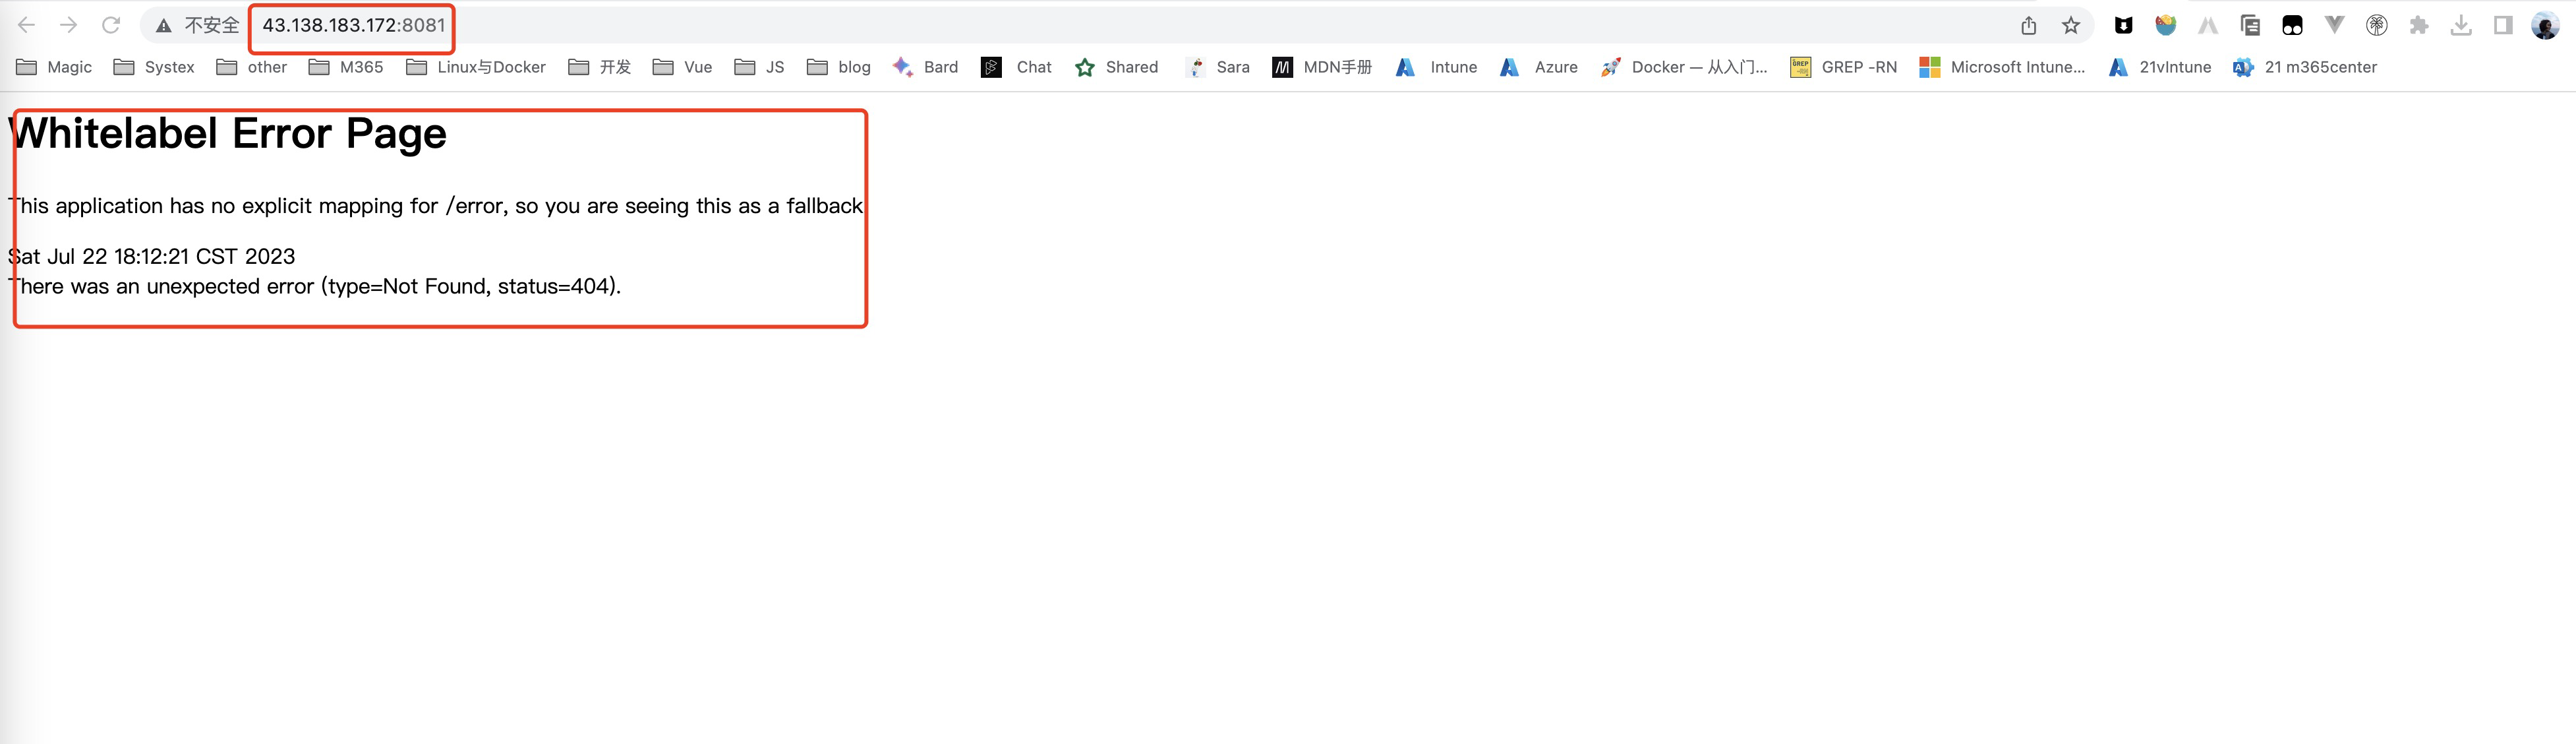This screenshot has height=744, width=2576.
Task: Open the palm tree extension icon
Action: click(x=2376, y=25)
